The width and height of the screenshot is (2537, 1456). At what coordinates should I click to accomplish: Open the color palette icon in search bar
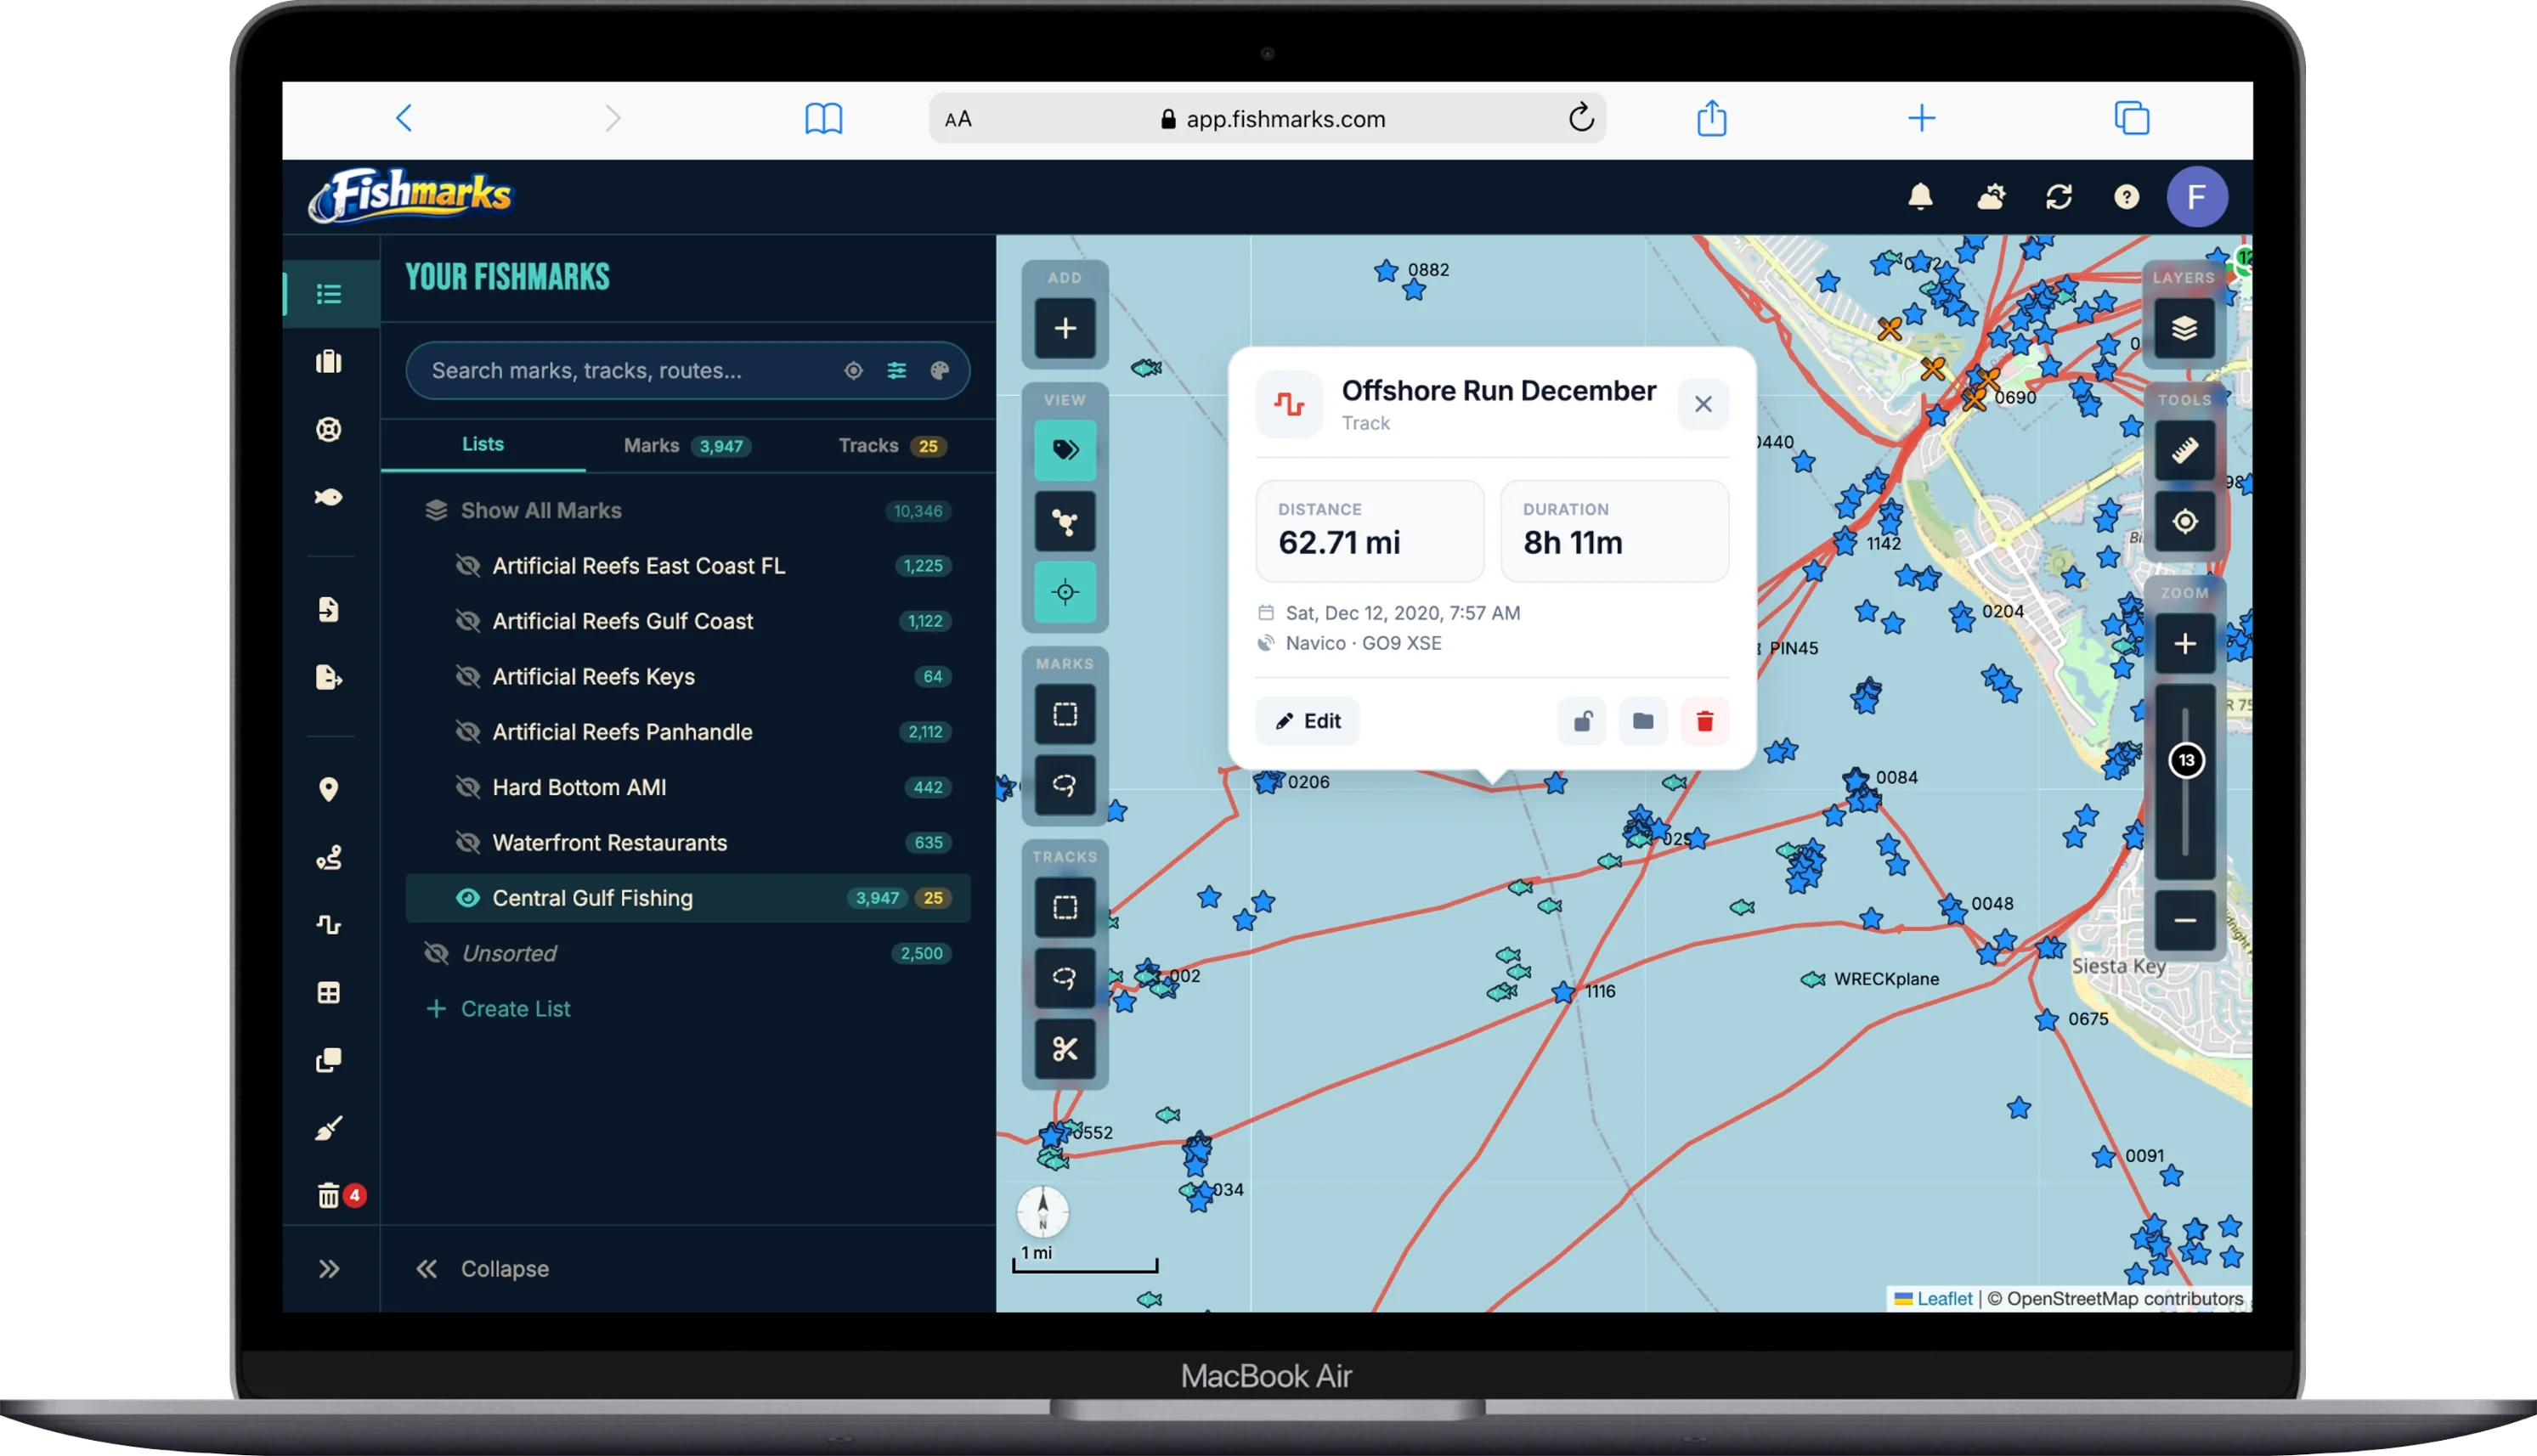pyautogui.click(x=940, y=371)
